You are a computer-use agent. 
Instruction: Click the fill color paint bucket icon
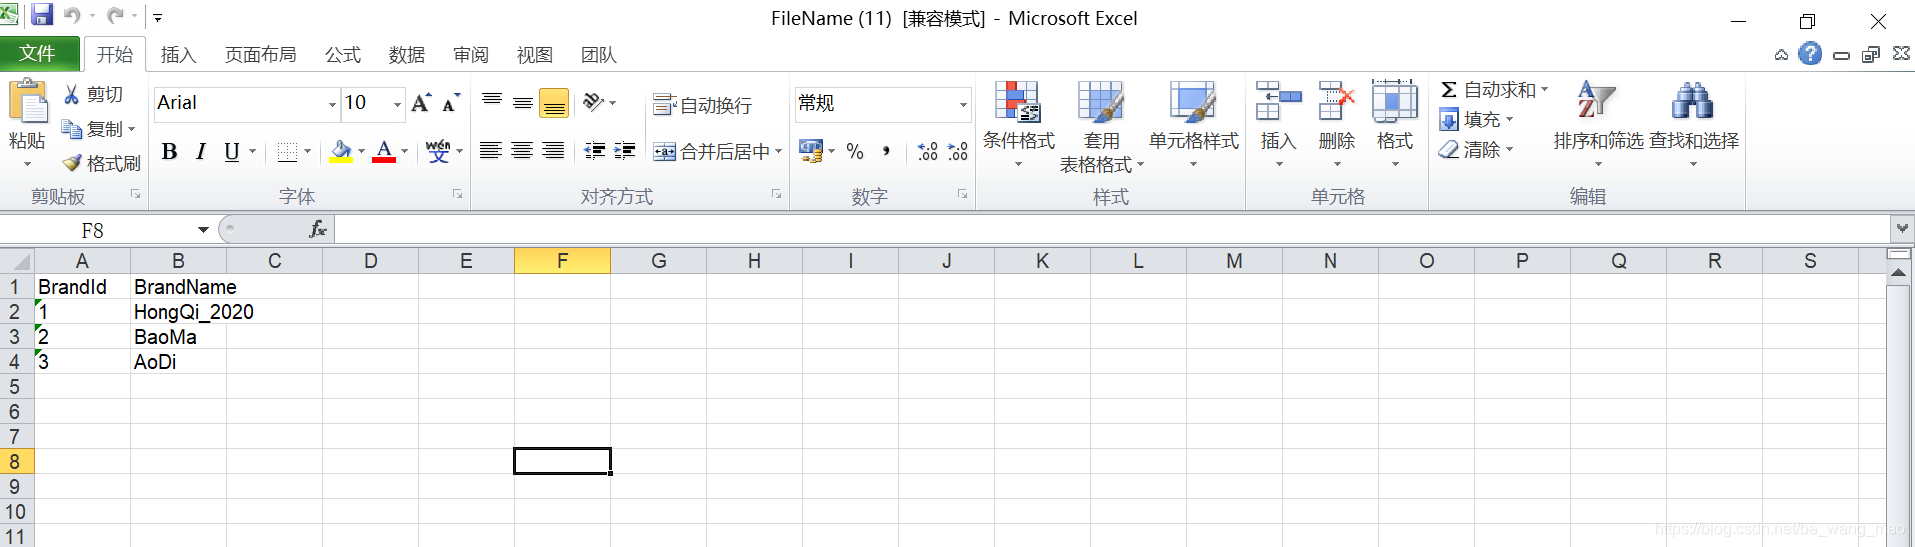[341, 152]
